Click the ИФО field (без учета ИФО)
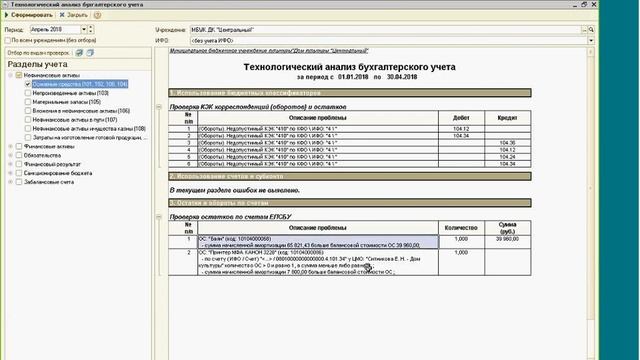The height and width of the screenshot is (360, 640). pyautogui.click(x=389, y=40)
